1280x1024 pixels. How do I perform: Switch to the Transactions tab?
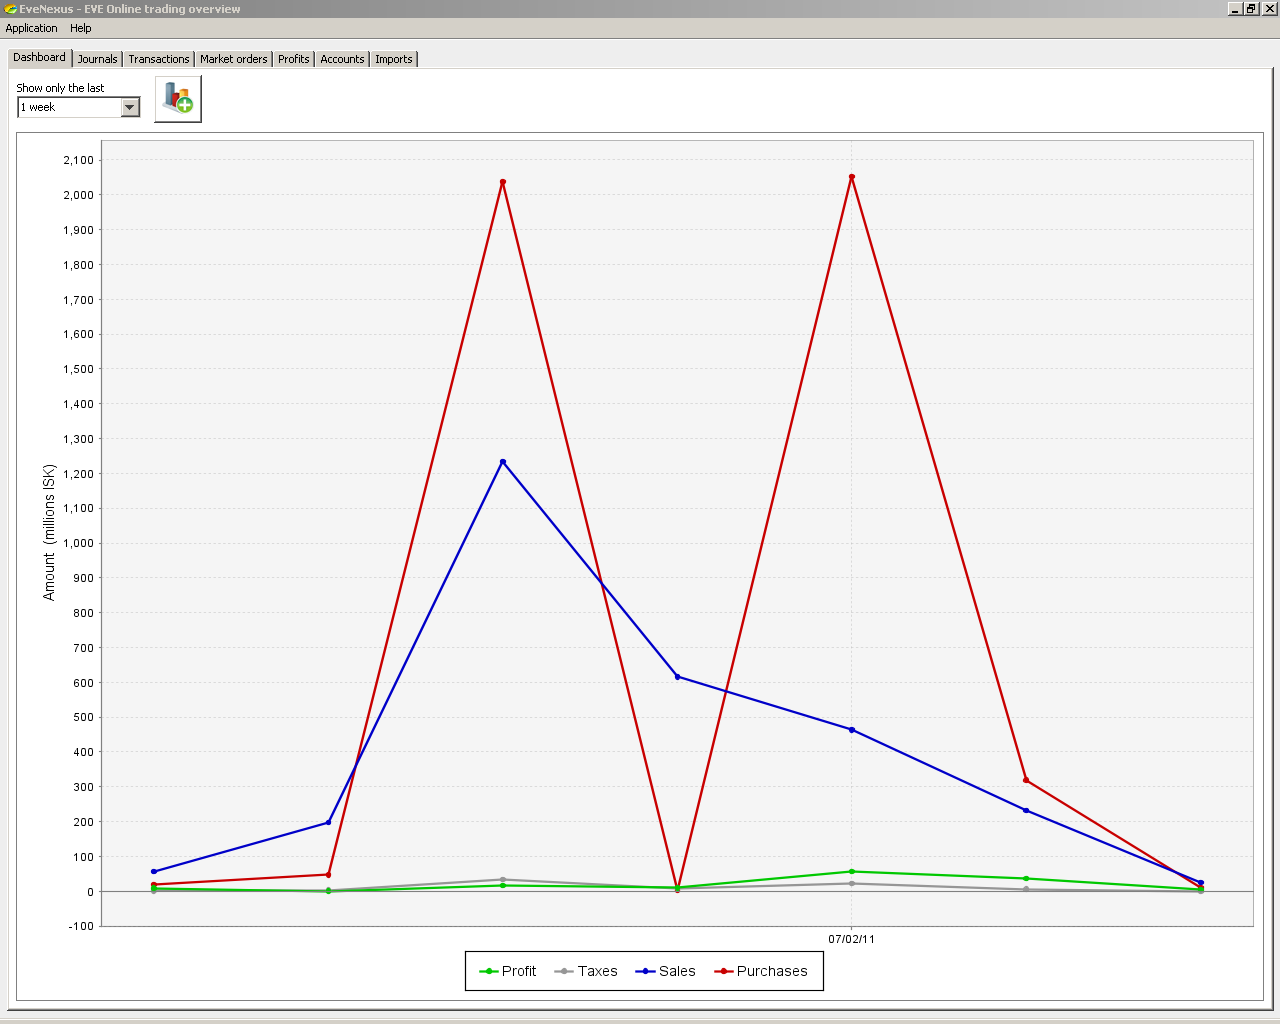[x=159, y=59]
